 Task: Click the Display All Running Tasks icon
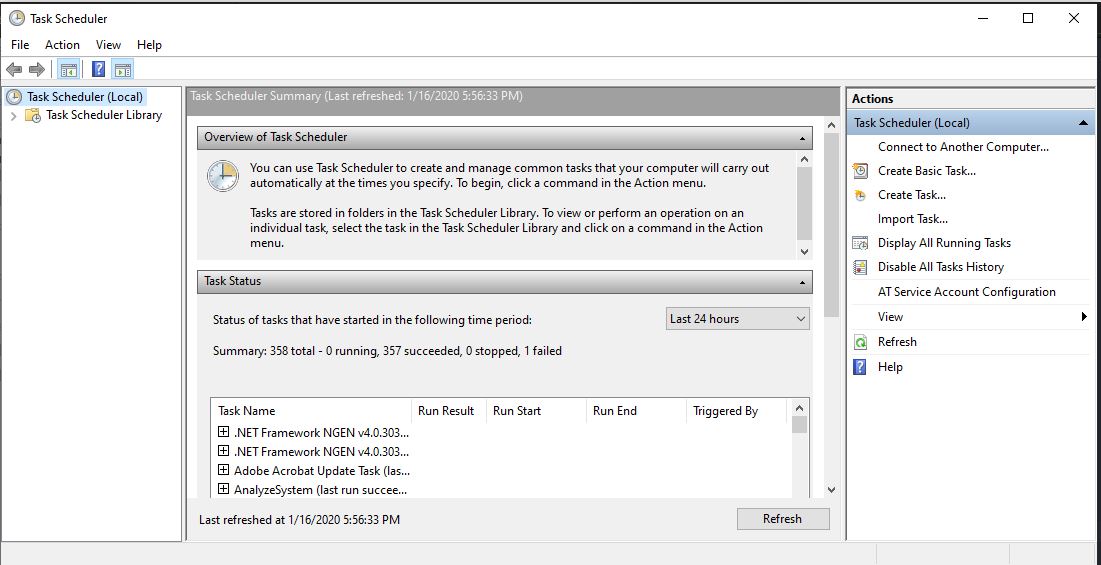click(860, 243)
